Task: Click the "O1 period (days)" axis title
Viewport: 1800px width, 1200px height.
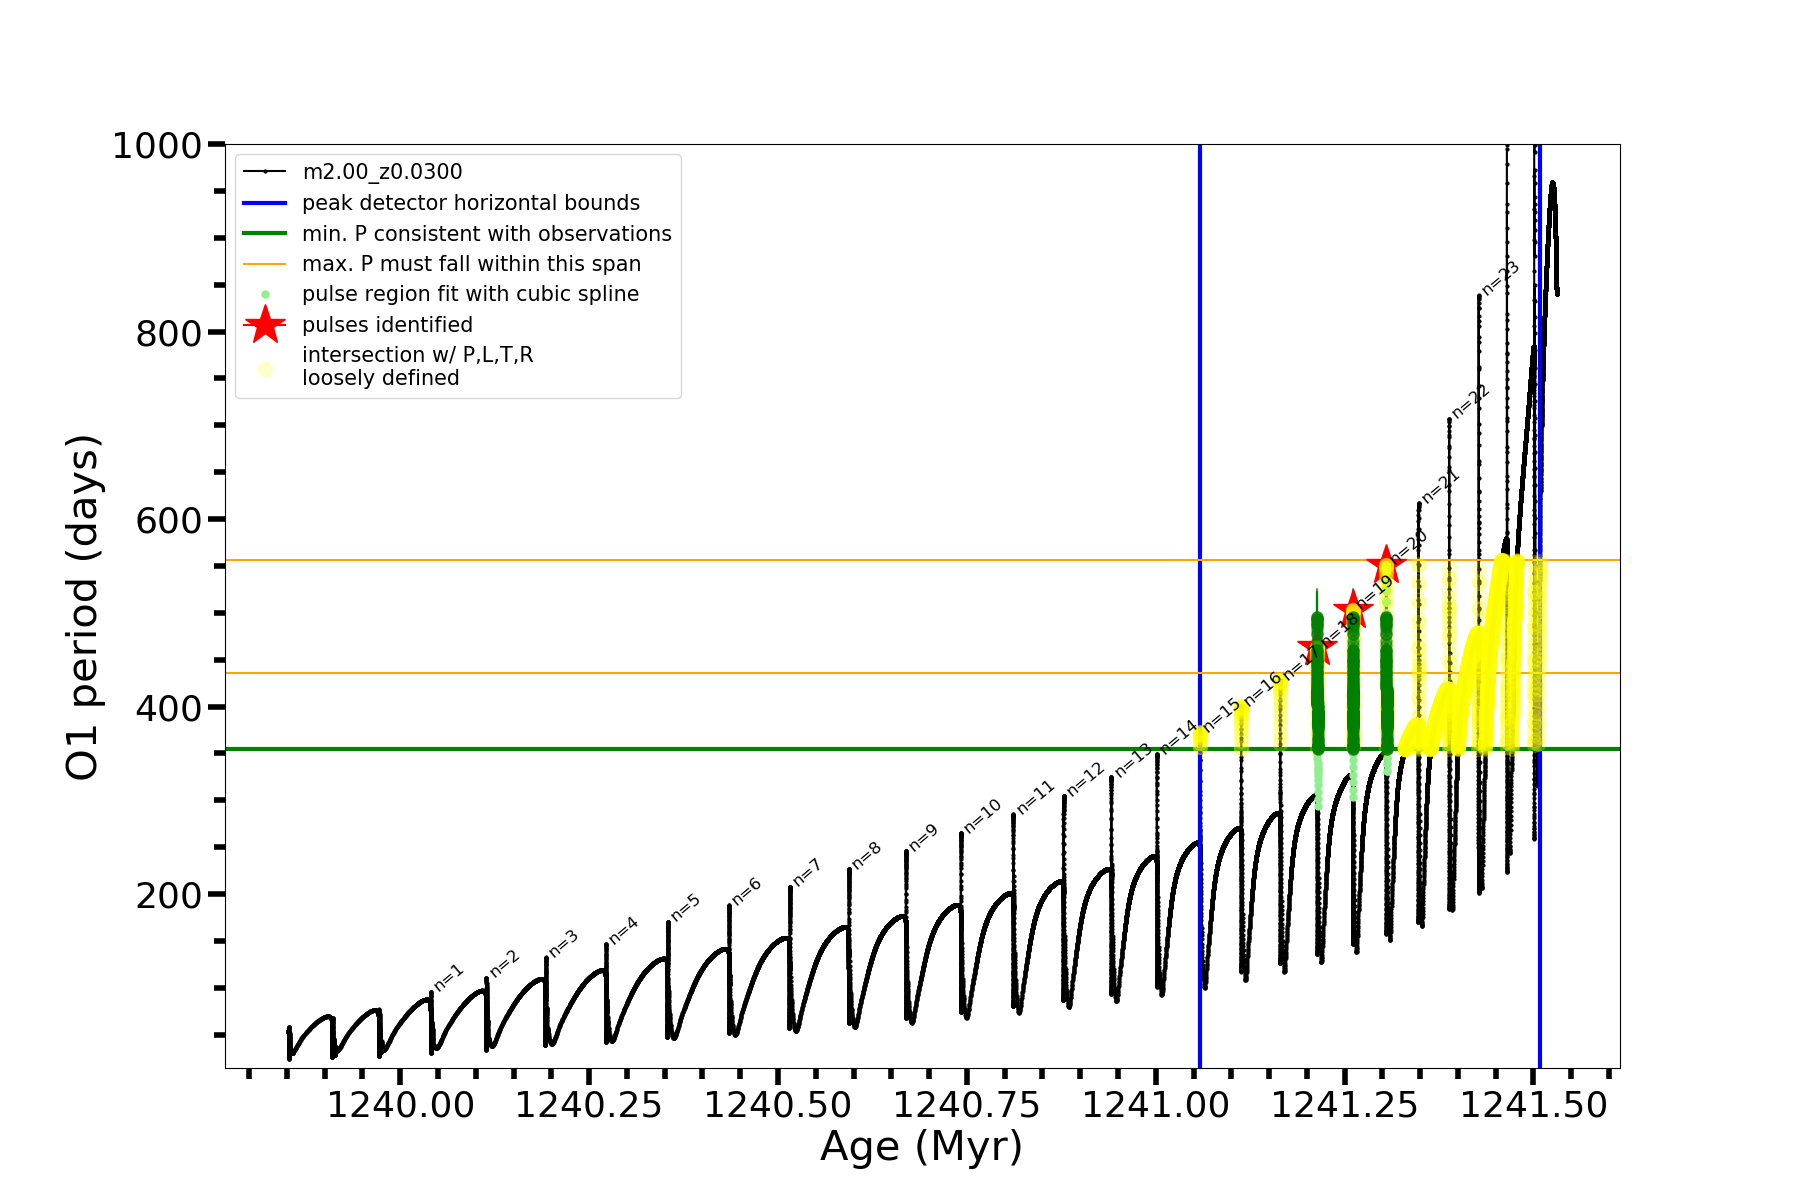Action: tap(83, 607)
